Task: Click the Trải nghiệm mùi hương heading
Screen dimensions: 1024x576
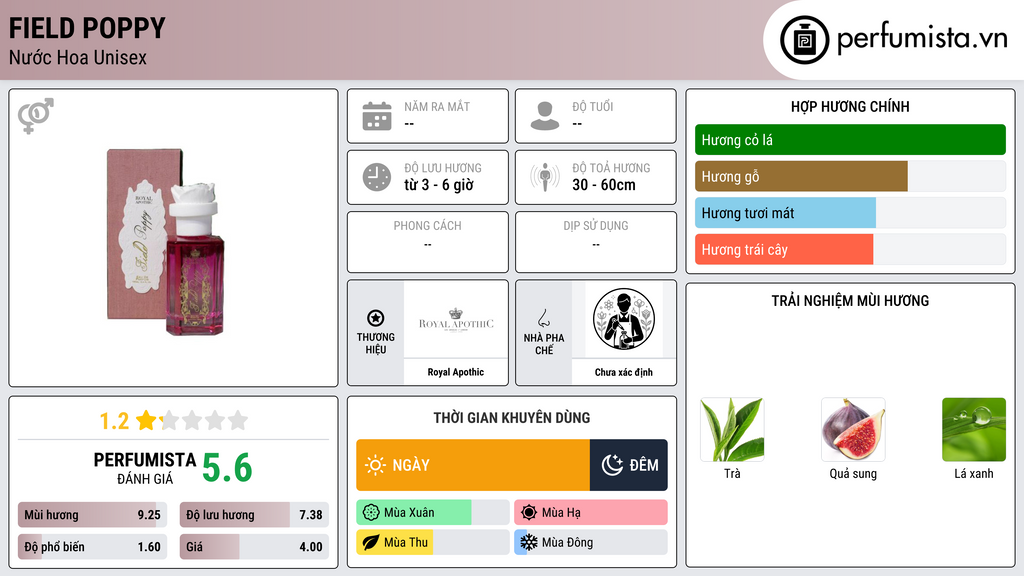Action: [x=850, y=301]
